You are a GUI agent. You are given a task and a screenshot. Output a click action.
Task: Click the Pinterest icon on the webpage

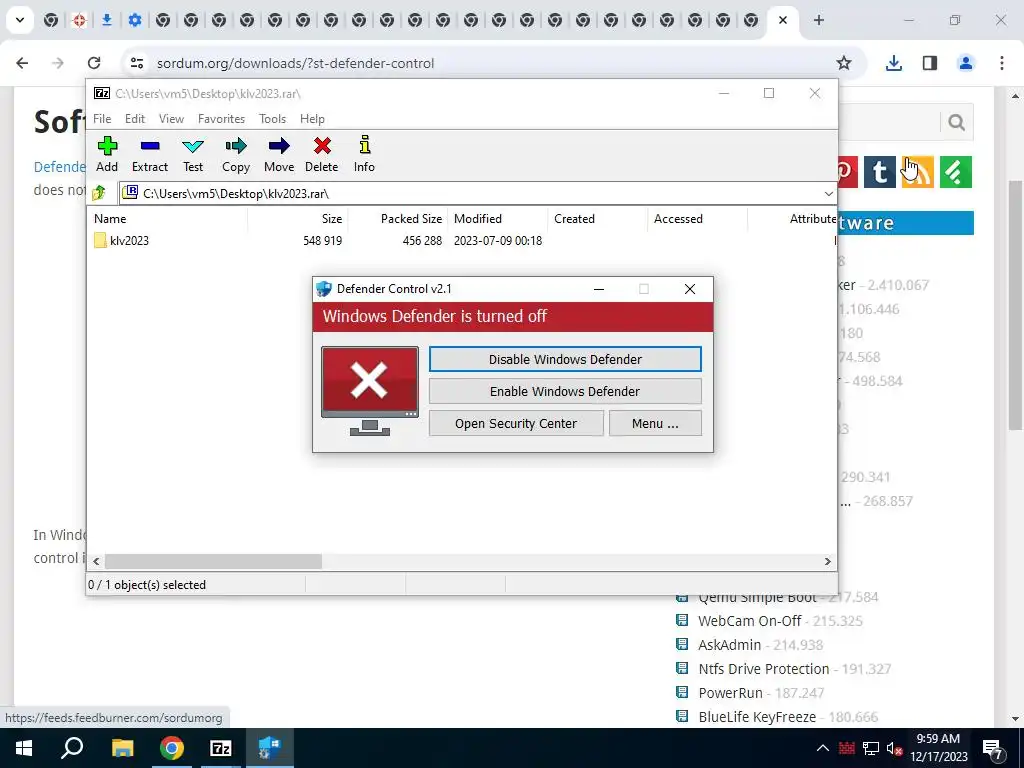point(847,172)
